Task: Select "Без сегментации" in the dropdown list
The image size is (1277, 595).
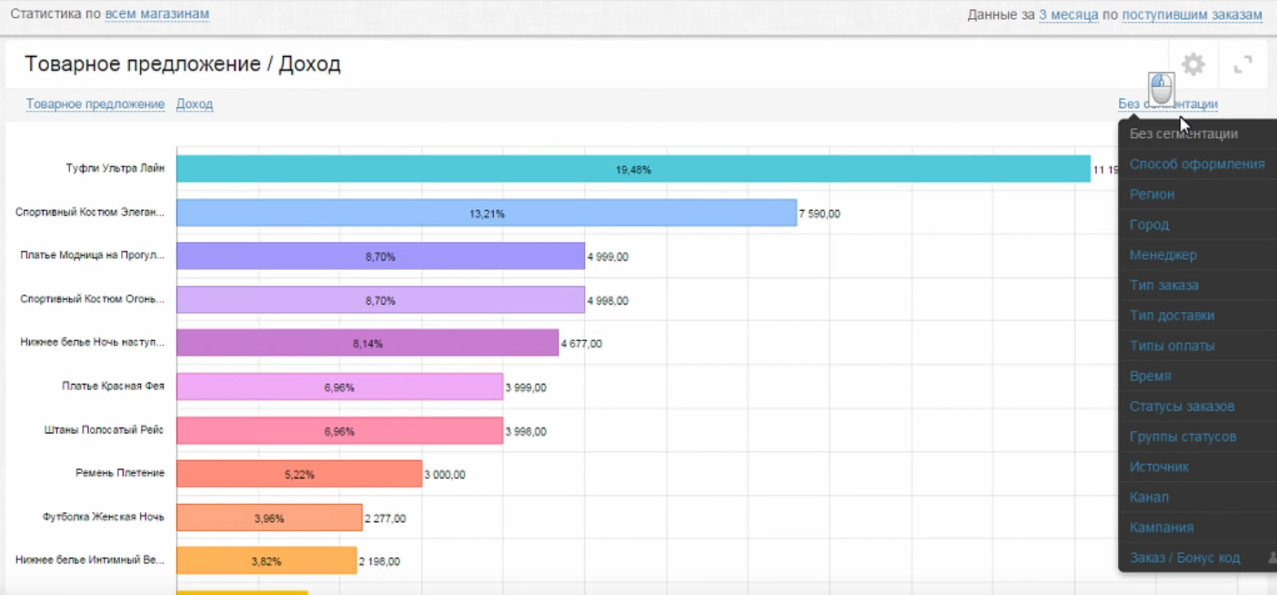Action: tap(1183, 134)
